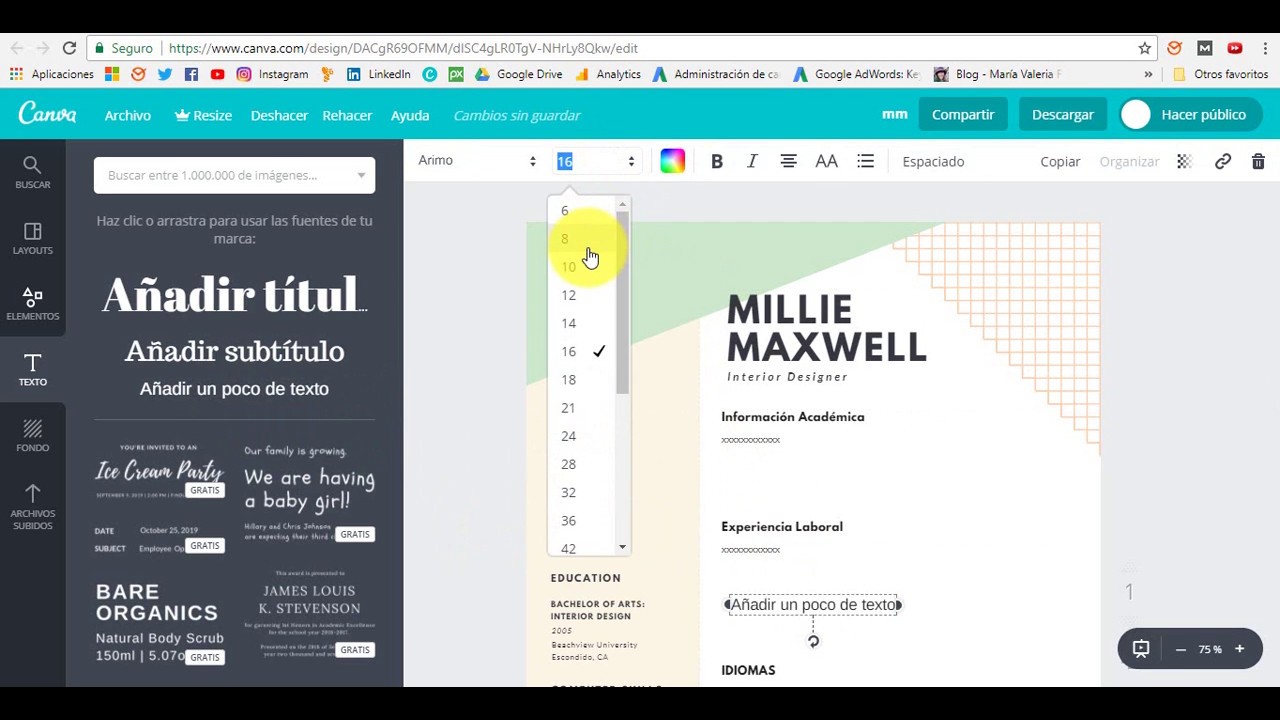Screen dimensions: 1280x720
Task: Click the font size input field
Action: (588, 161)
